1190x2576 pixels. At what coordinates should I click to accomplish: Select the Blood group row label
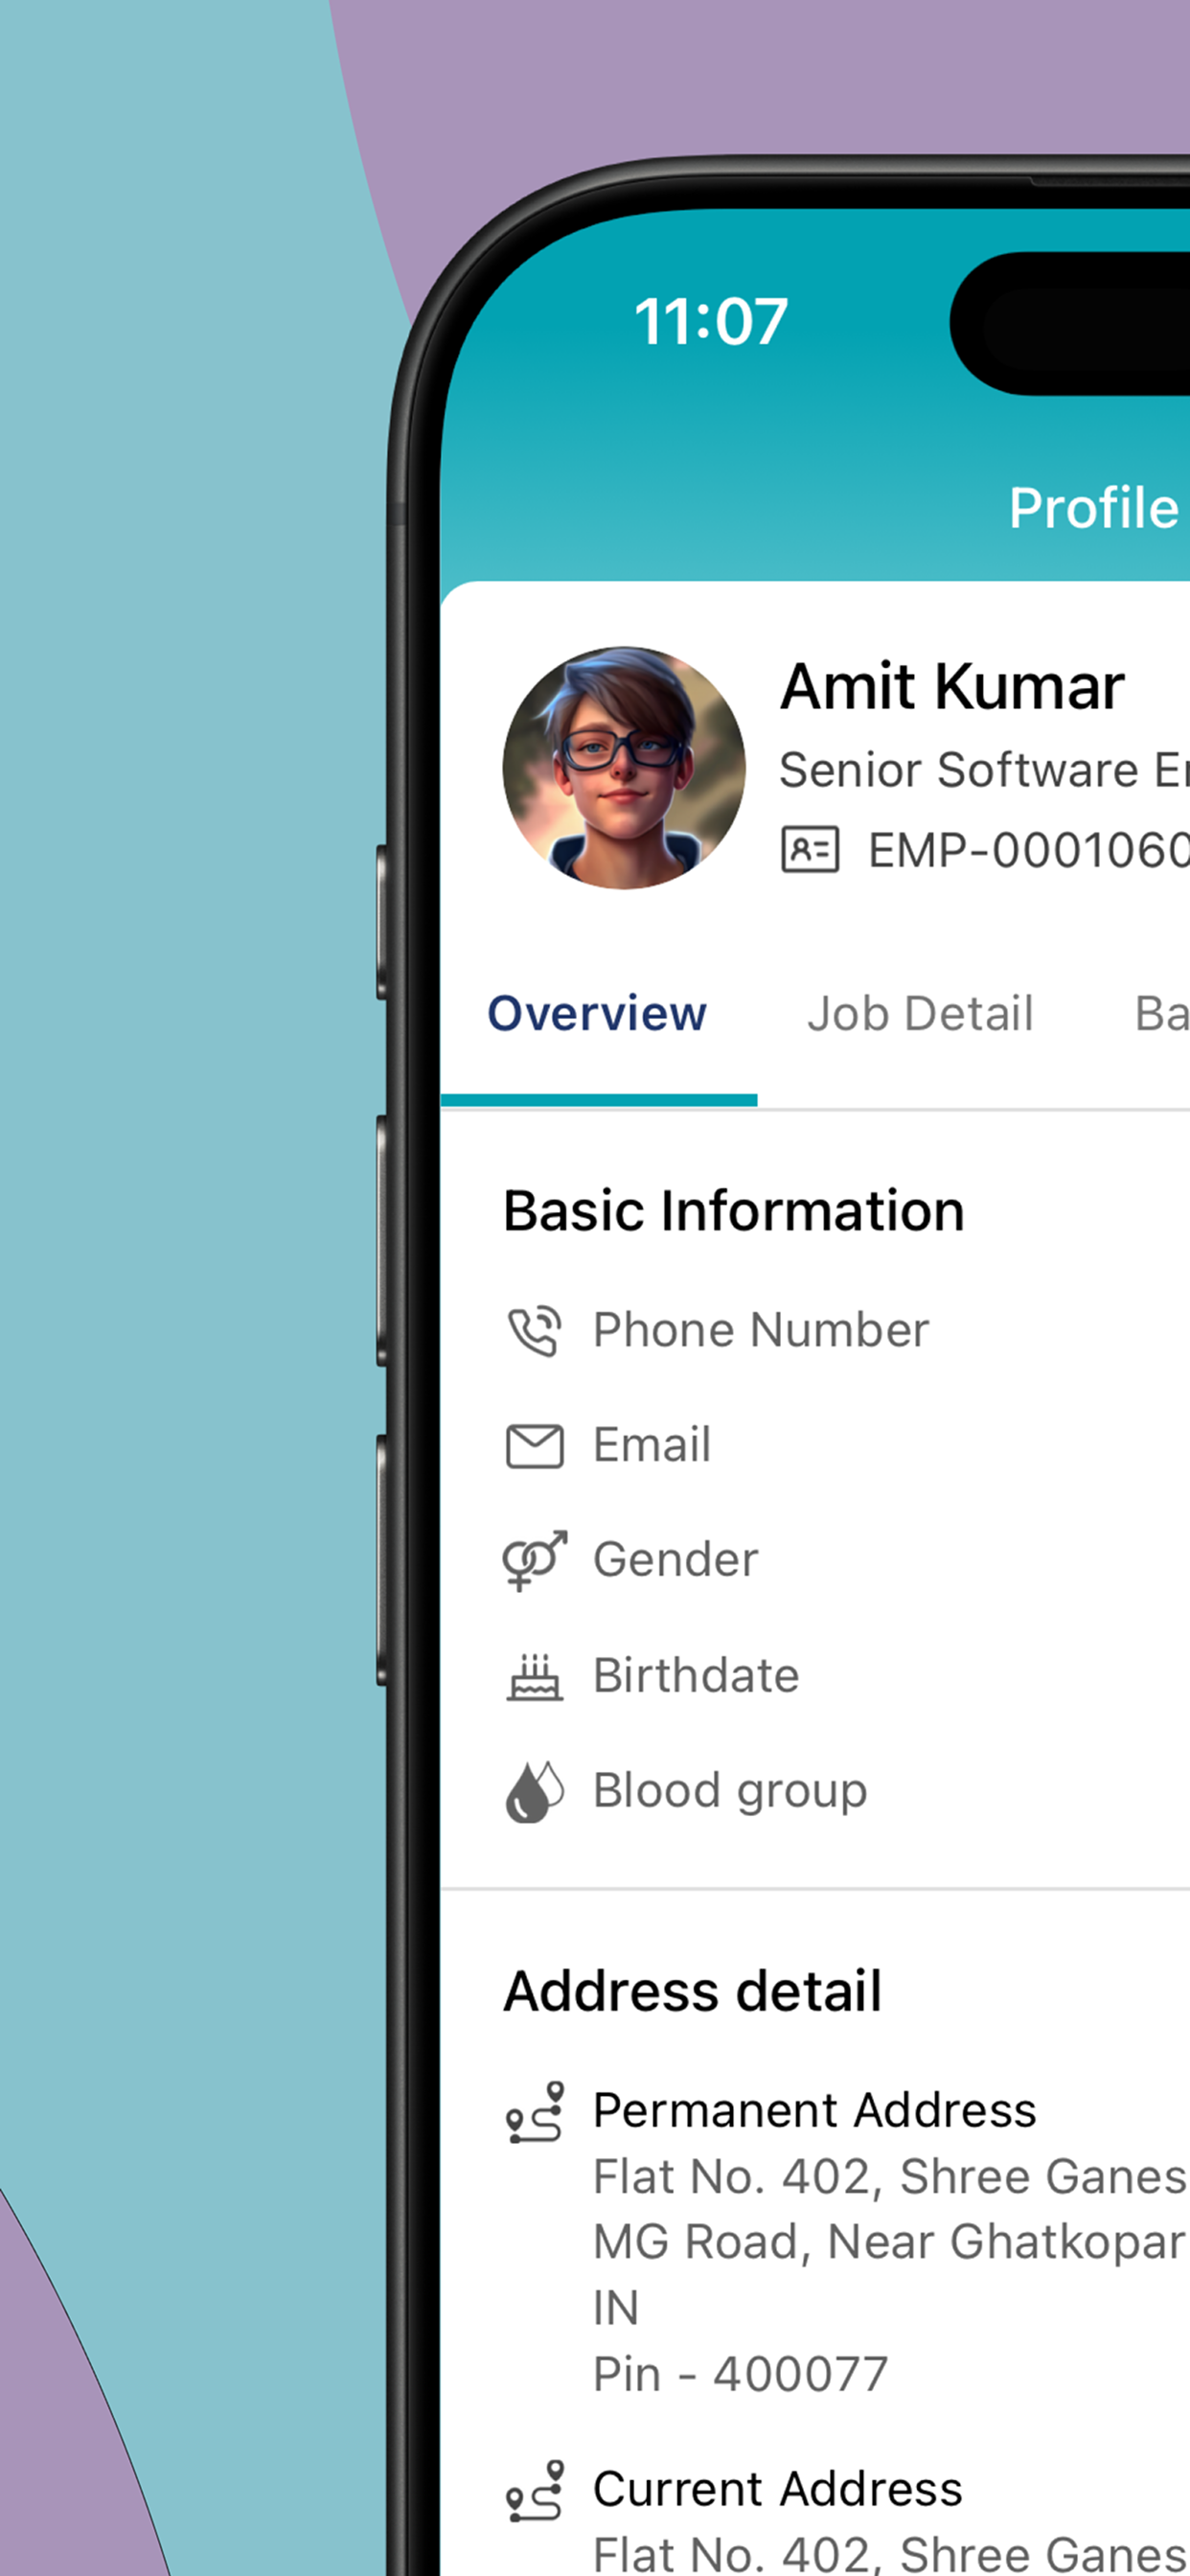pyautogui.click(x=730, y=1792)
